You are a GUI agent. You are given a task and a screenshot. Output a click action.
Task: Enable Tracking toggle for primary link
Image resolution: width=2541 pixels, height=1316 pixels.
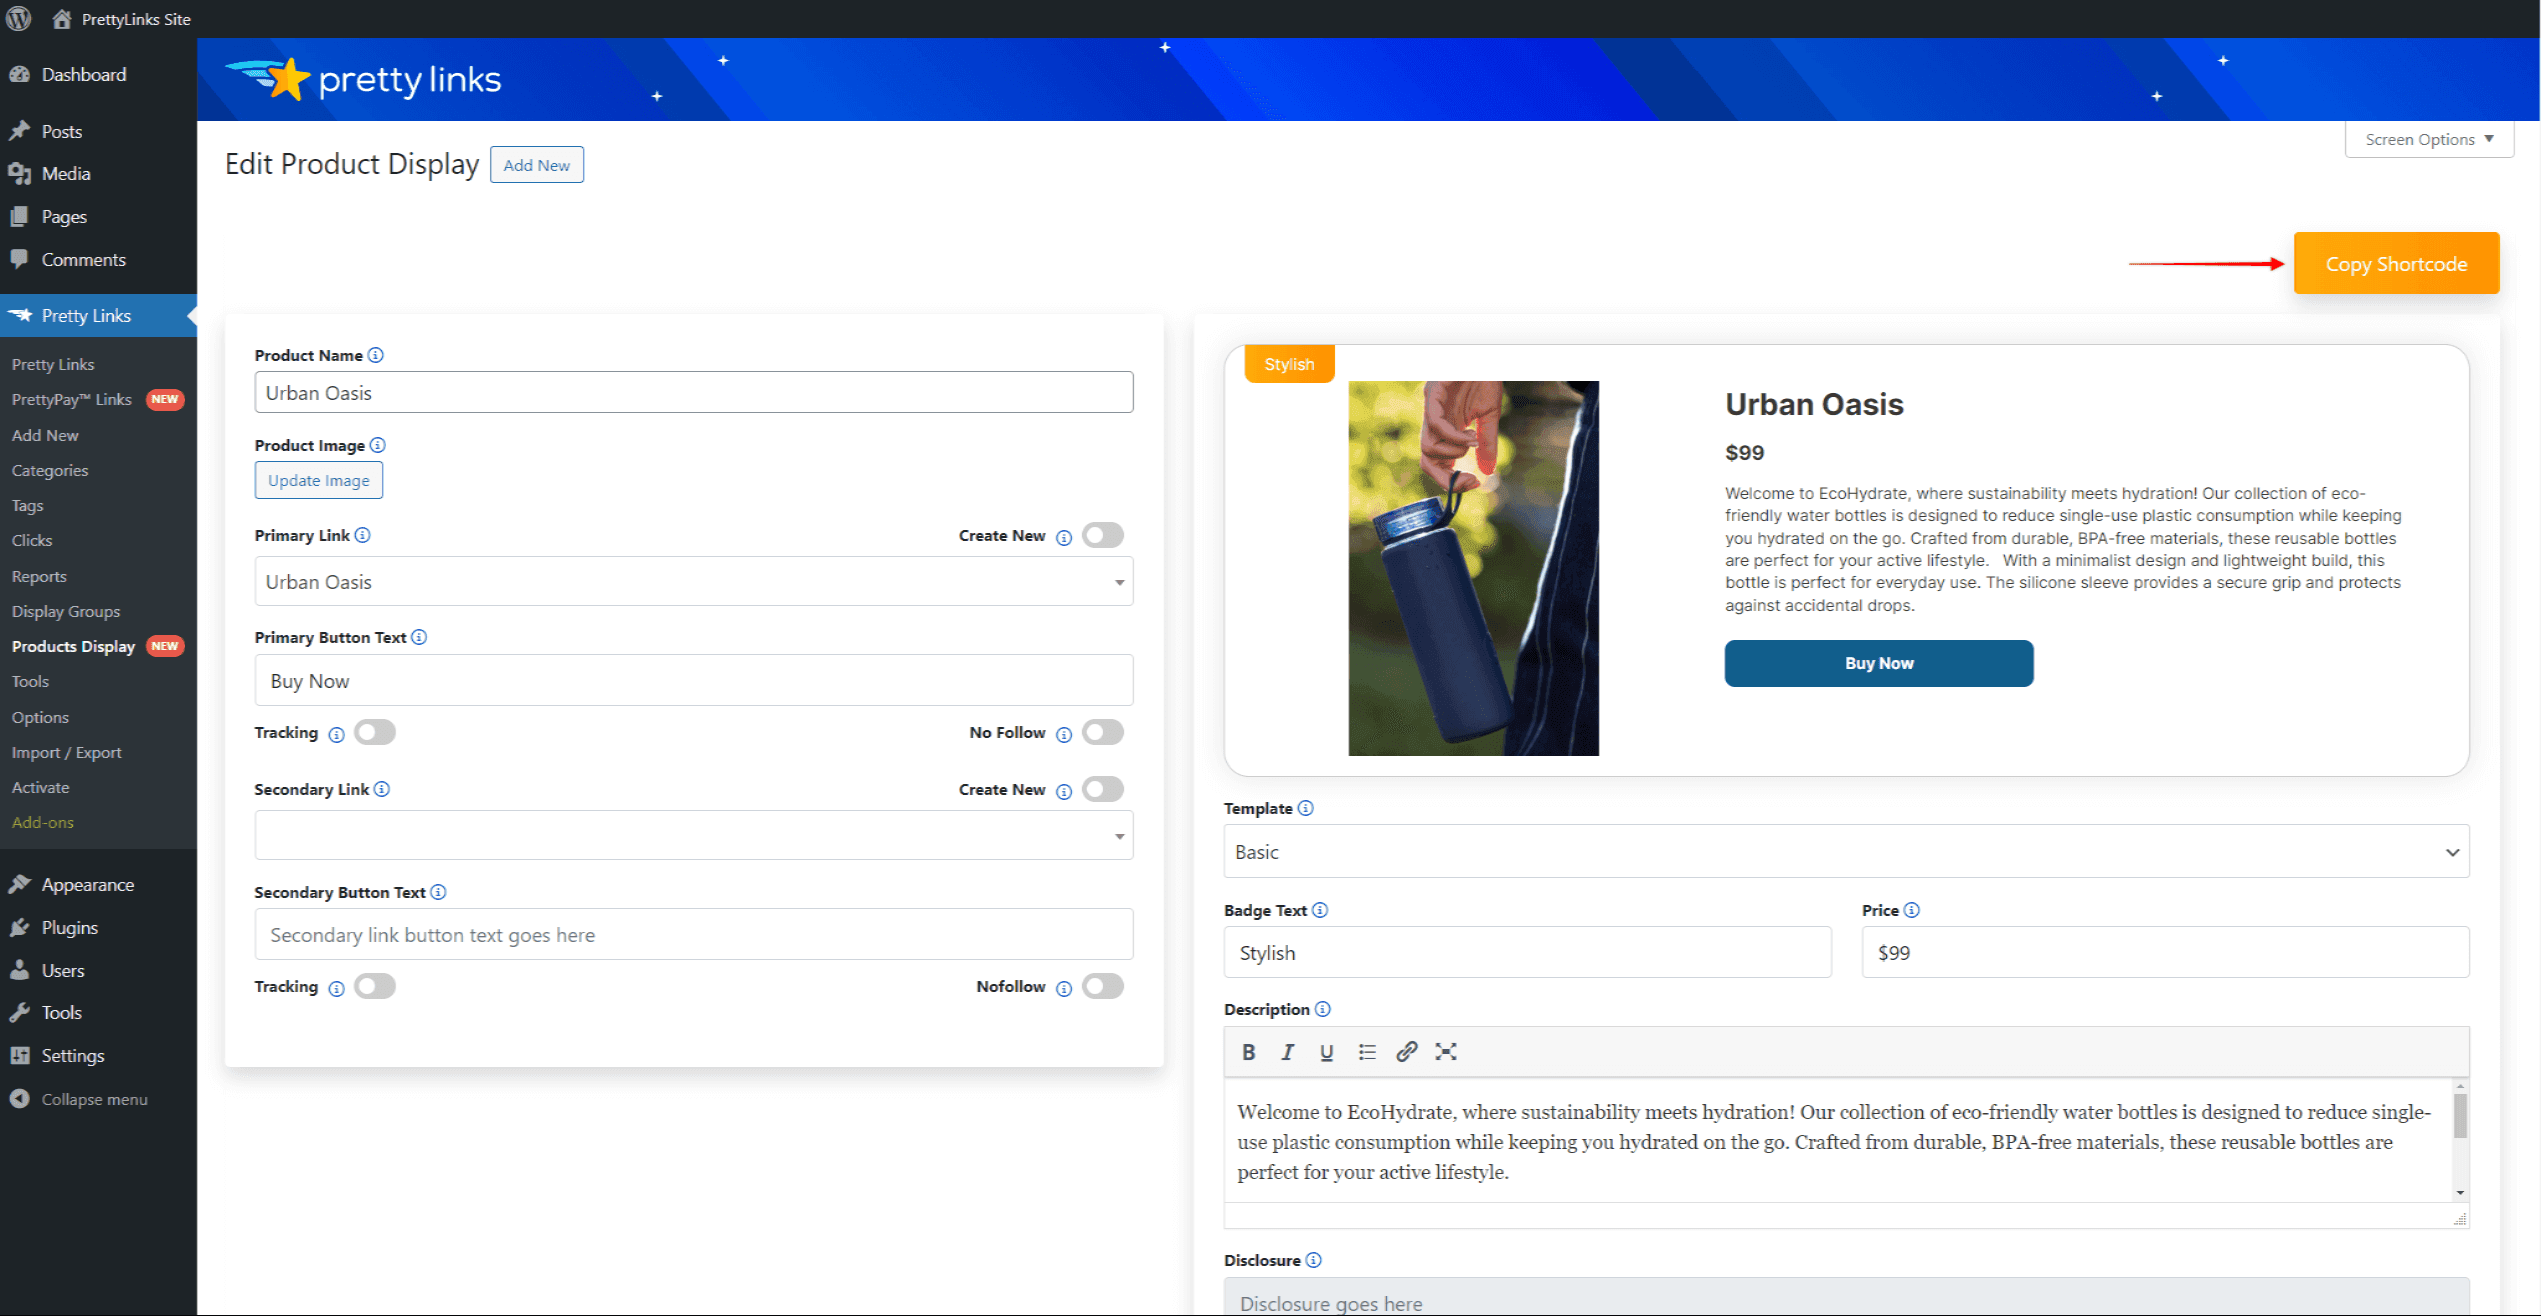coord(375,732)
